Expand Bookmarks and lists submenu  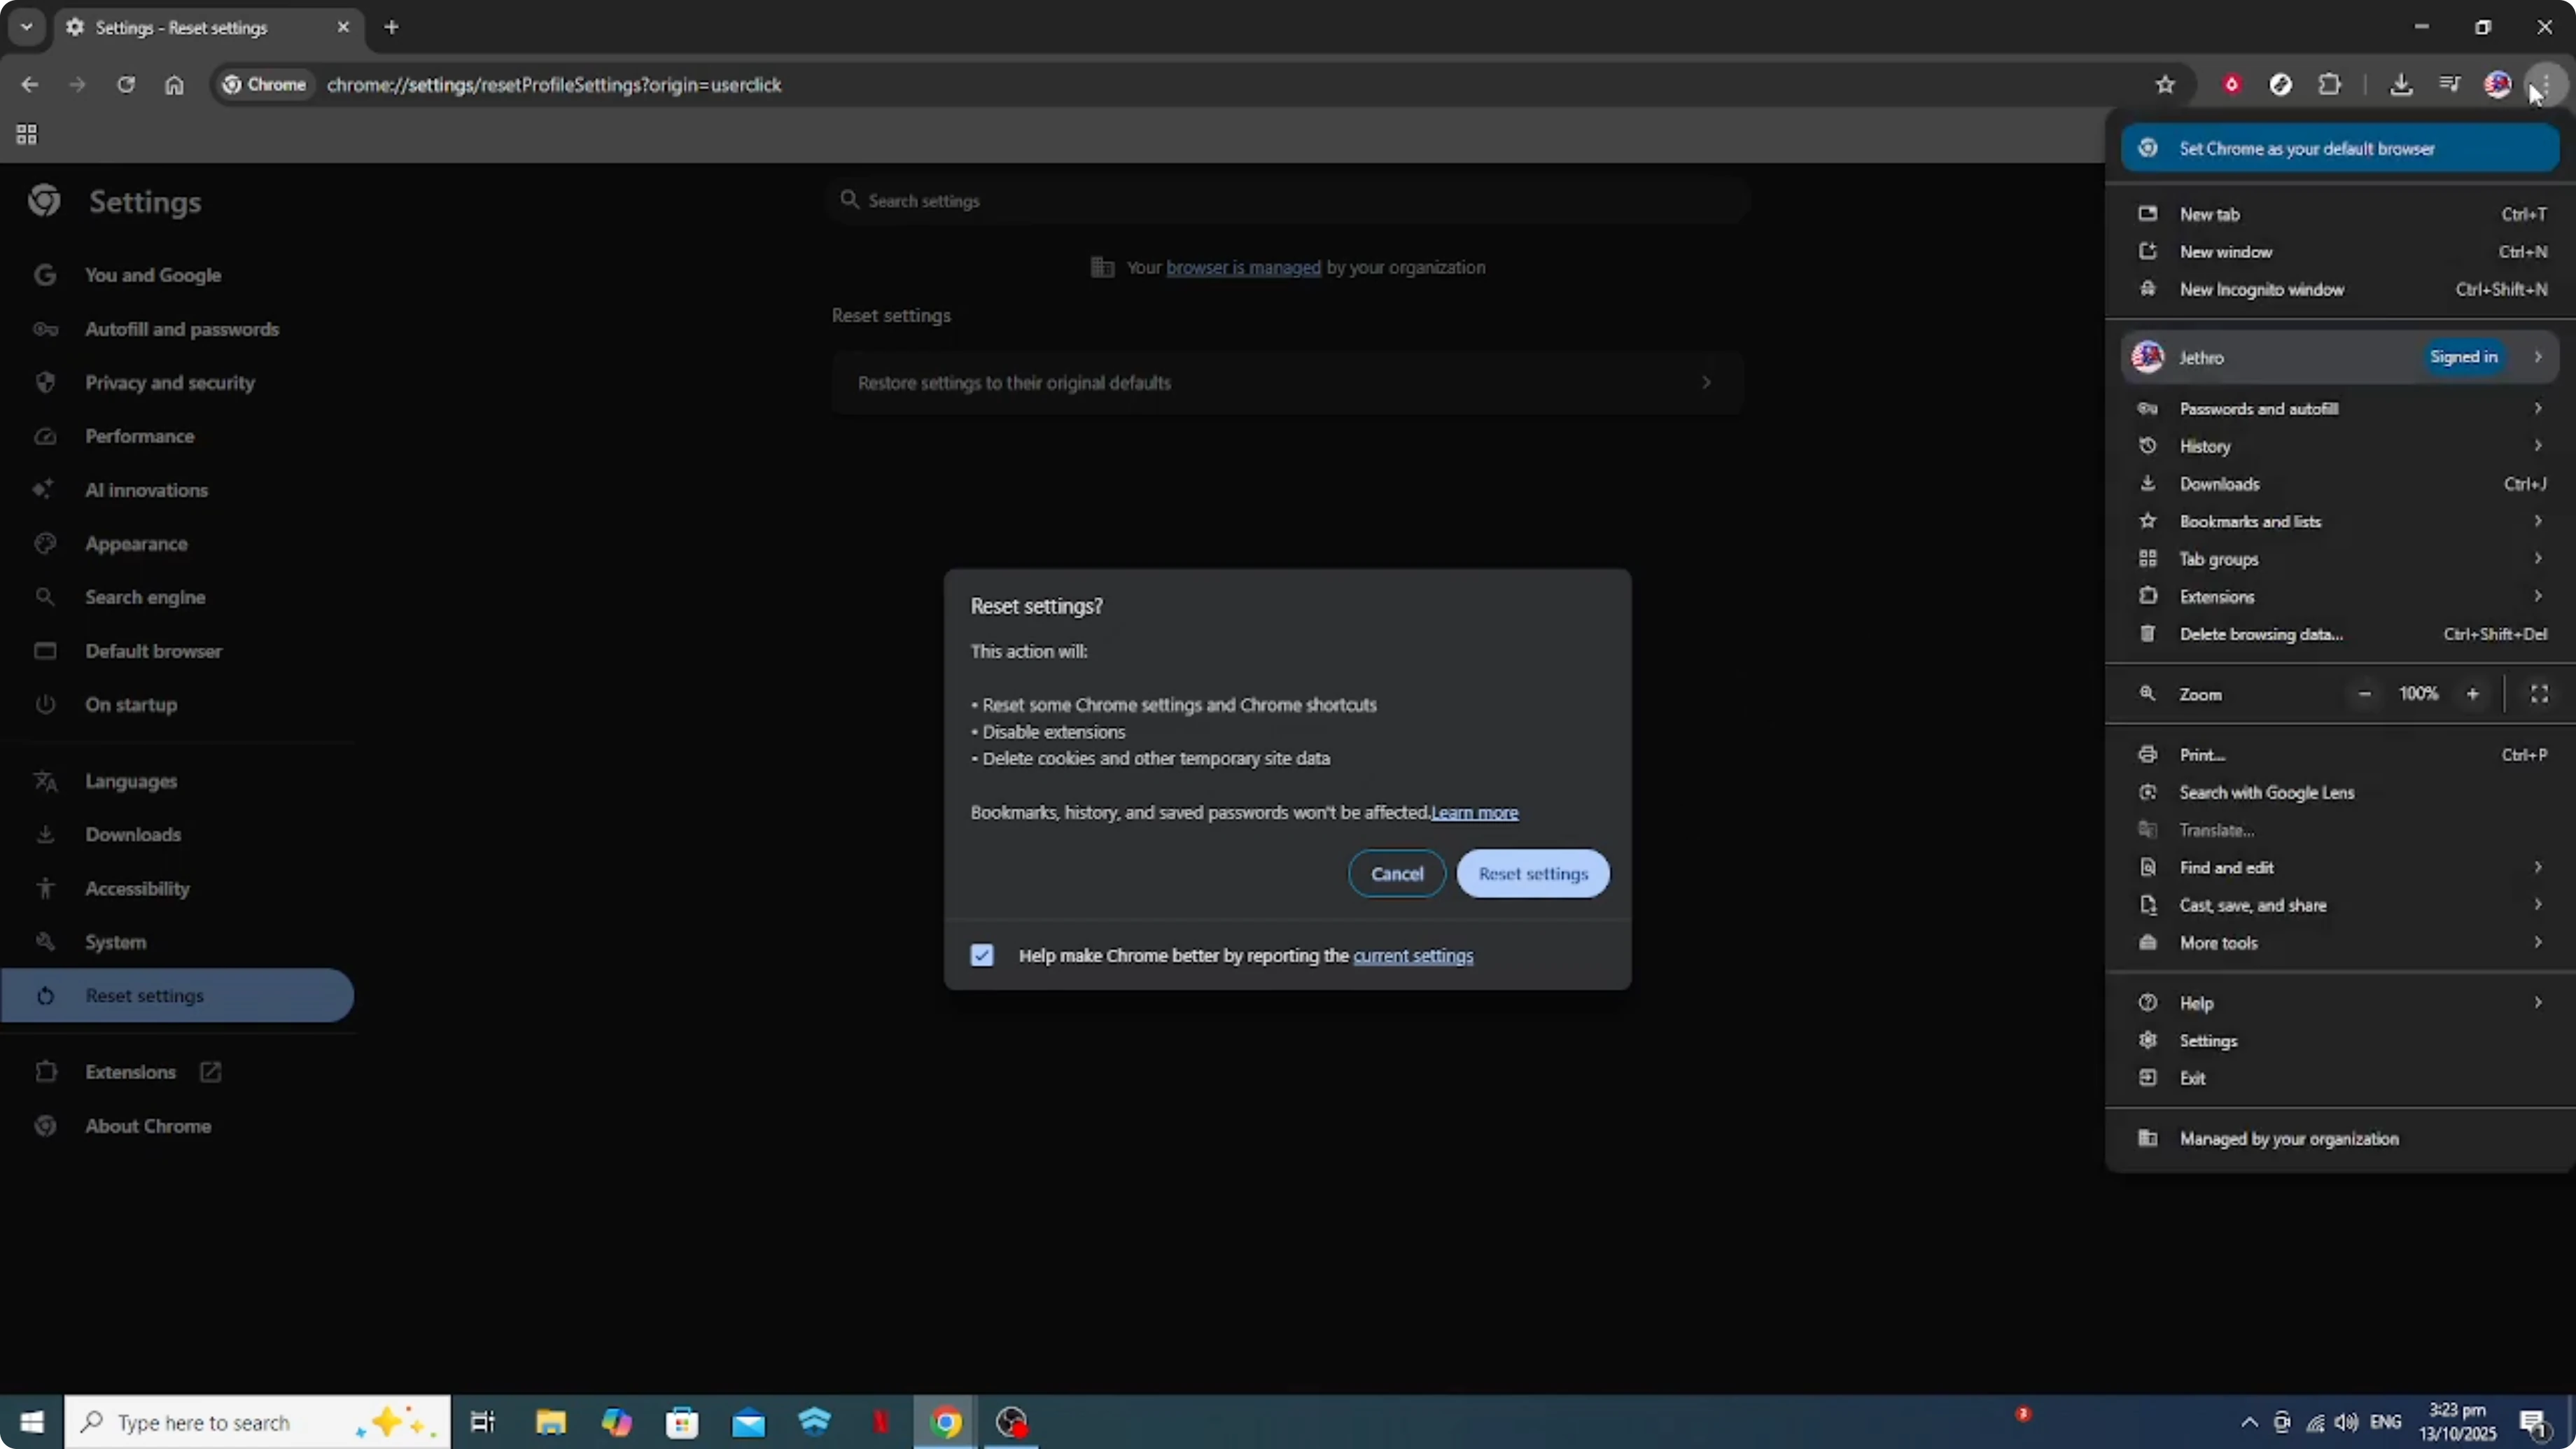coord(2340,522)
